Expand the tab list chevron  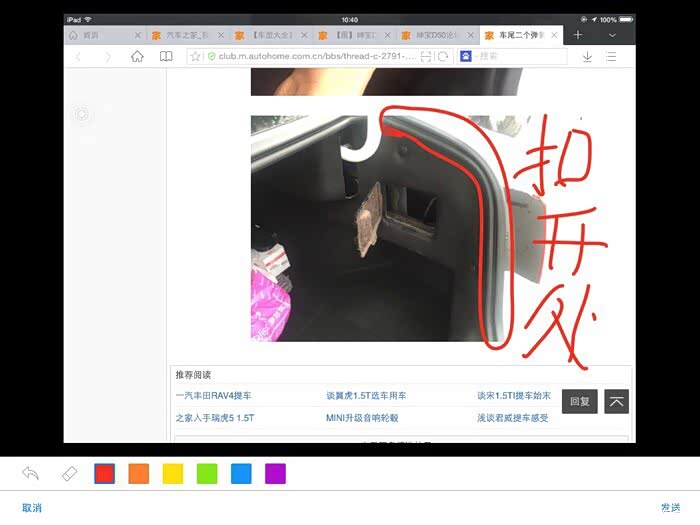612,35
